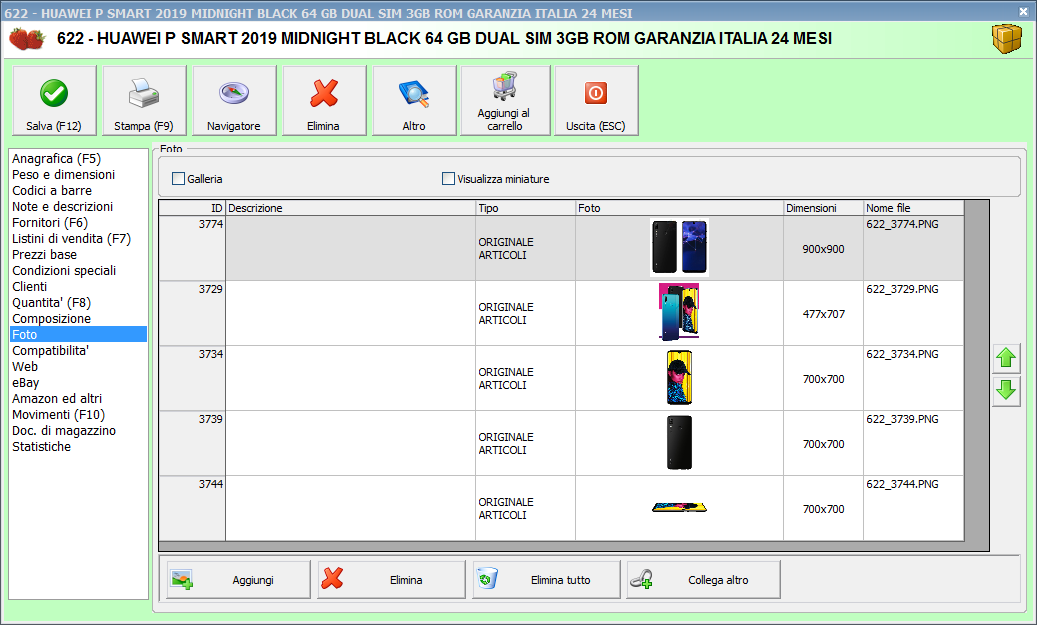Click file name 622_3744.PNG
The height and width of the screenshot is (625, 1037).
point(902,484)
